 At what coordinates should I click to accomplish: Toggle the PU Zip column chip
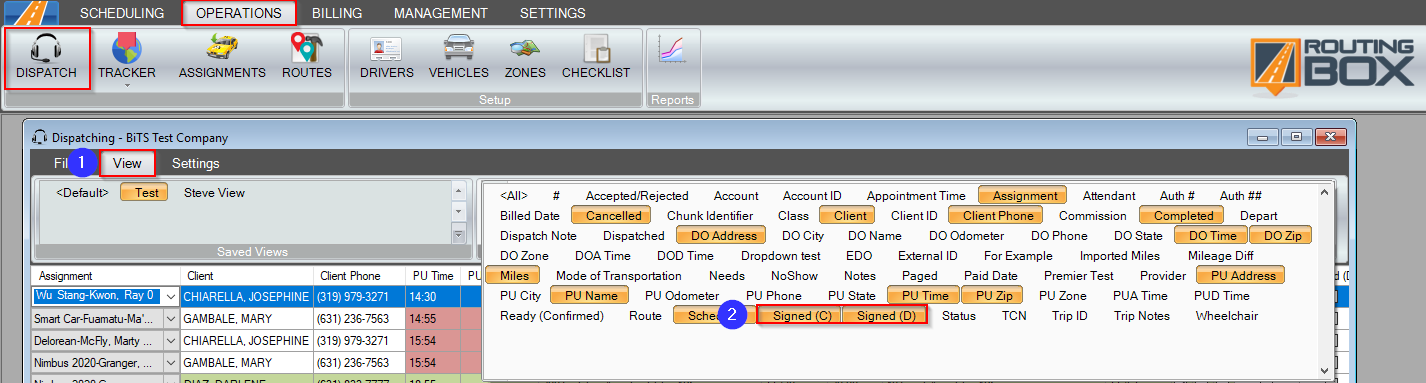(x=993, y=296)
